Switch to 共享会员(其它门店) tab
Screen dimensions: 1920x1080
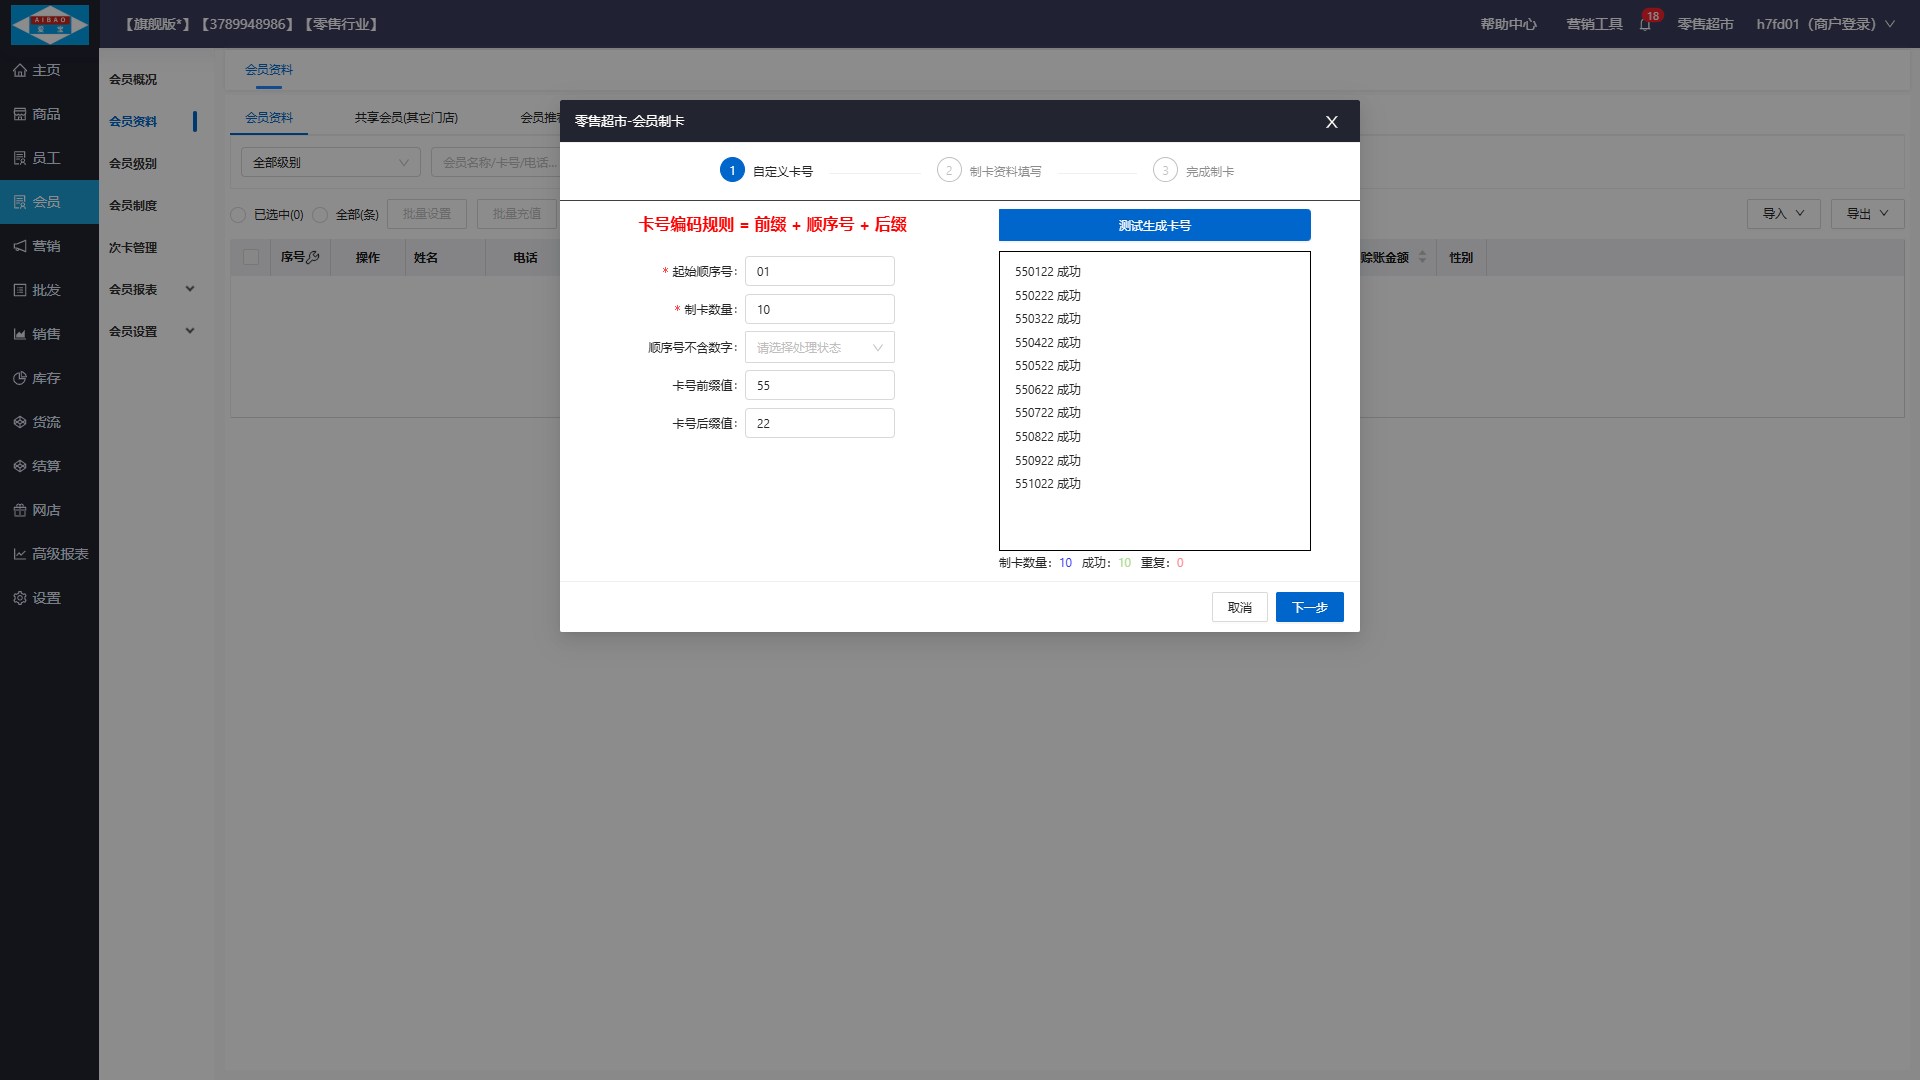(x=406, y=118)
